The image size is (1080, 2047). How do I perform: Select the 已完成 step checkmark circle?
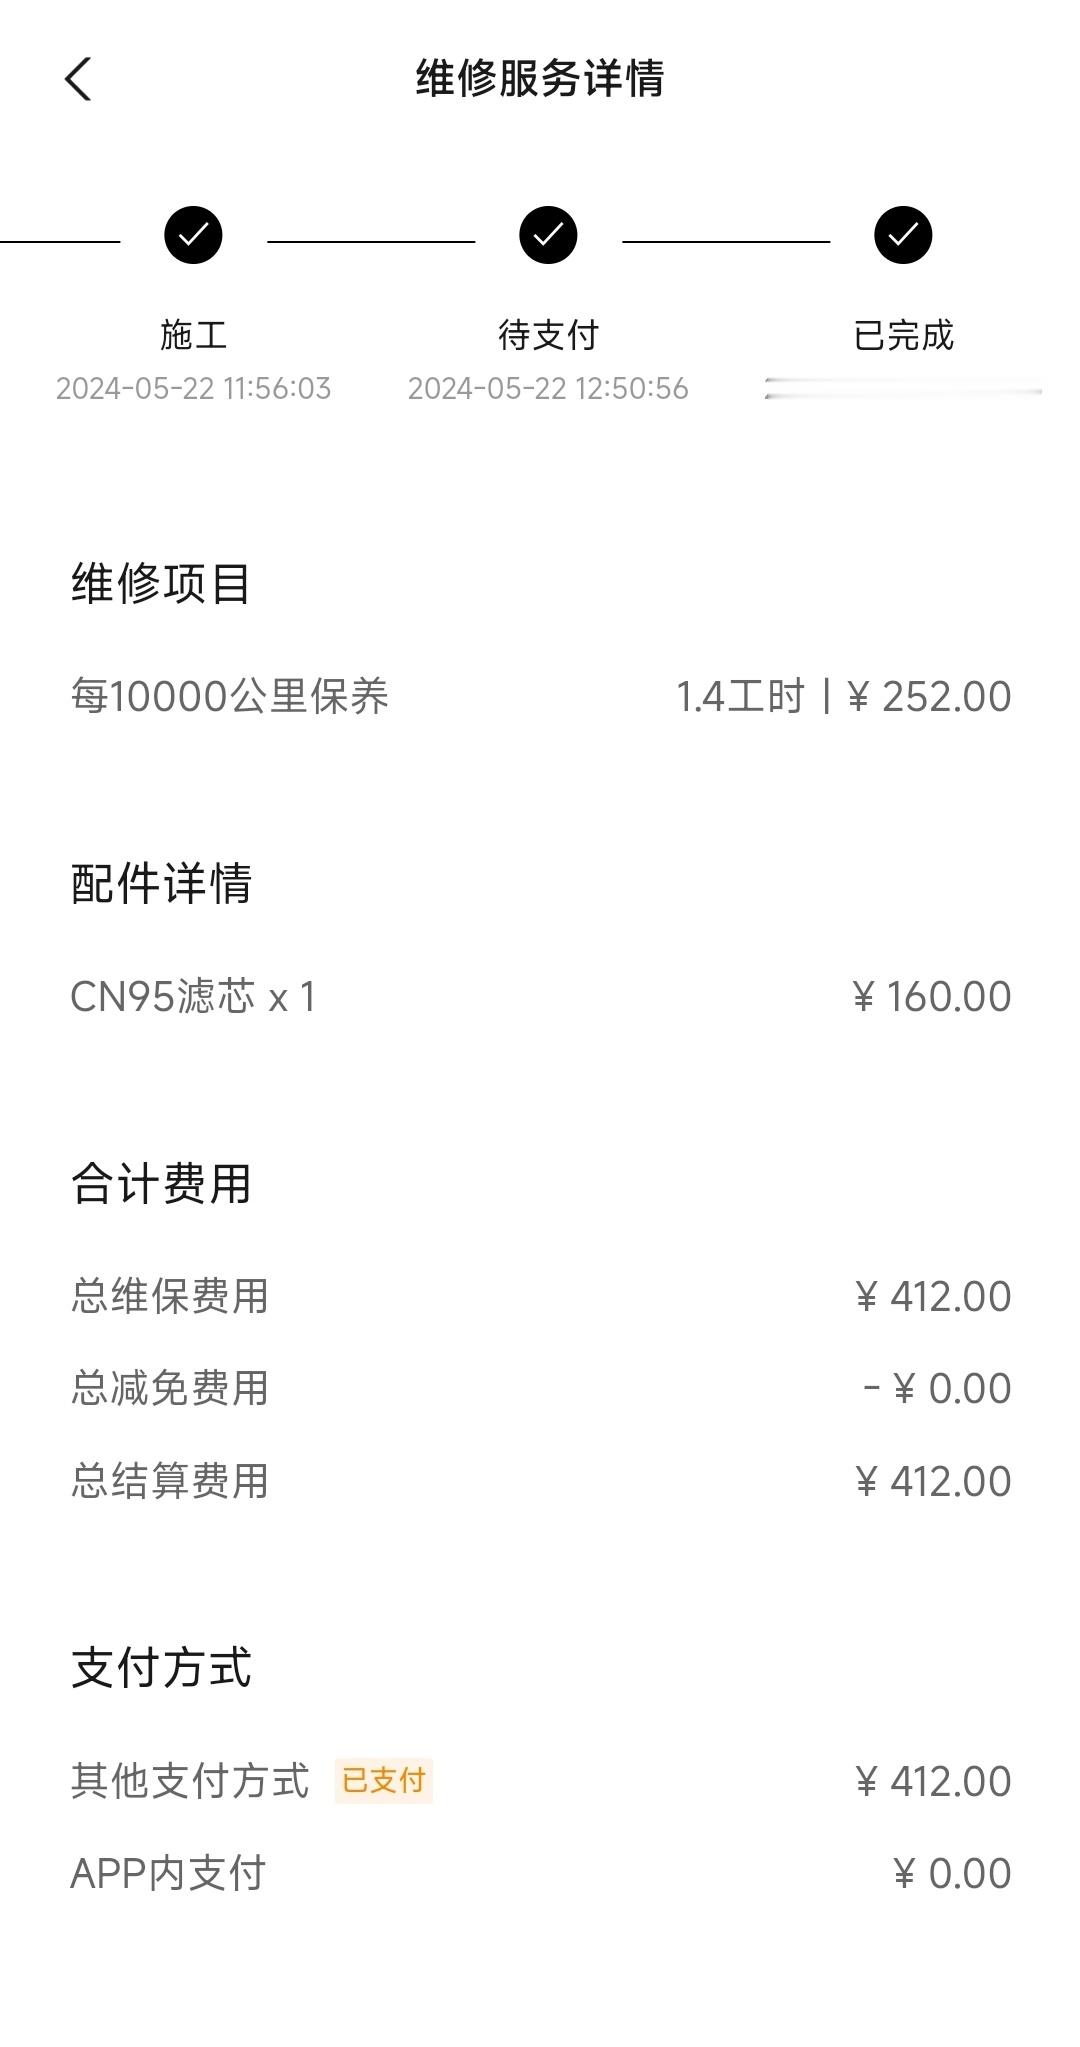coord(903,235)
